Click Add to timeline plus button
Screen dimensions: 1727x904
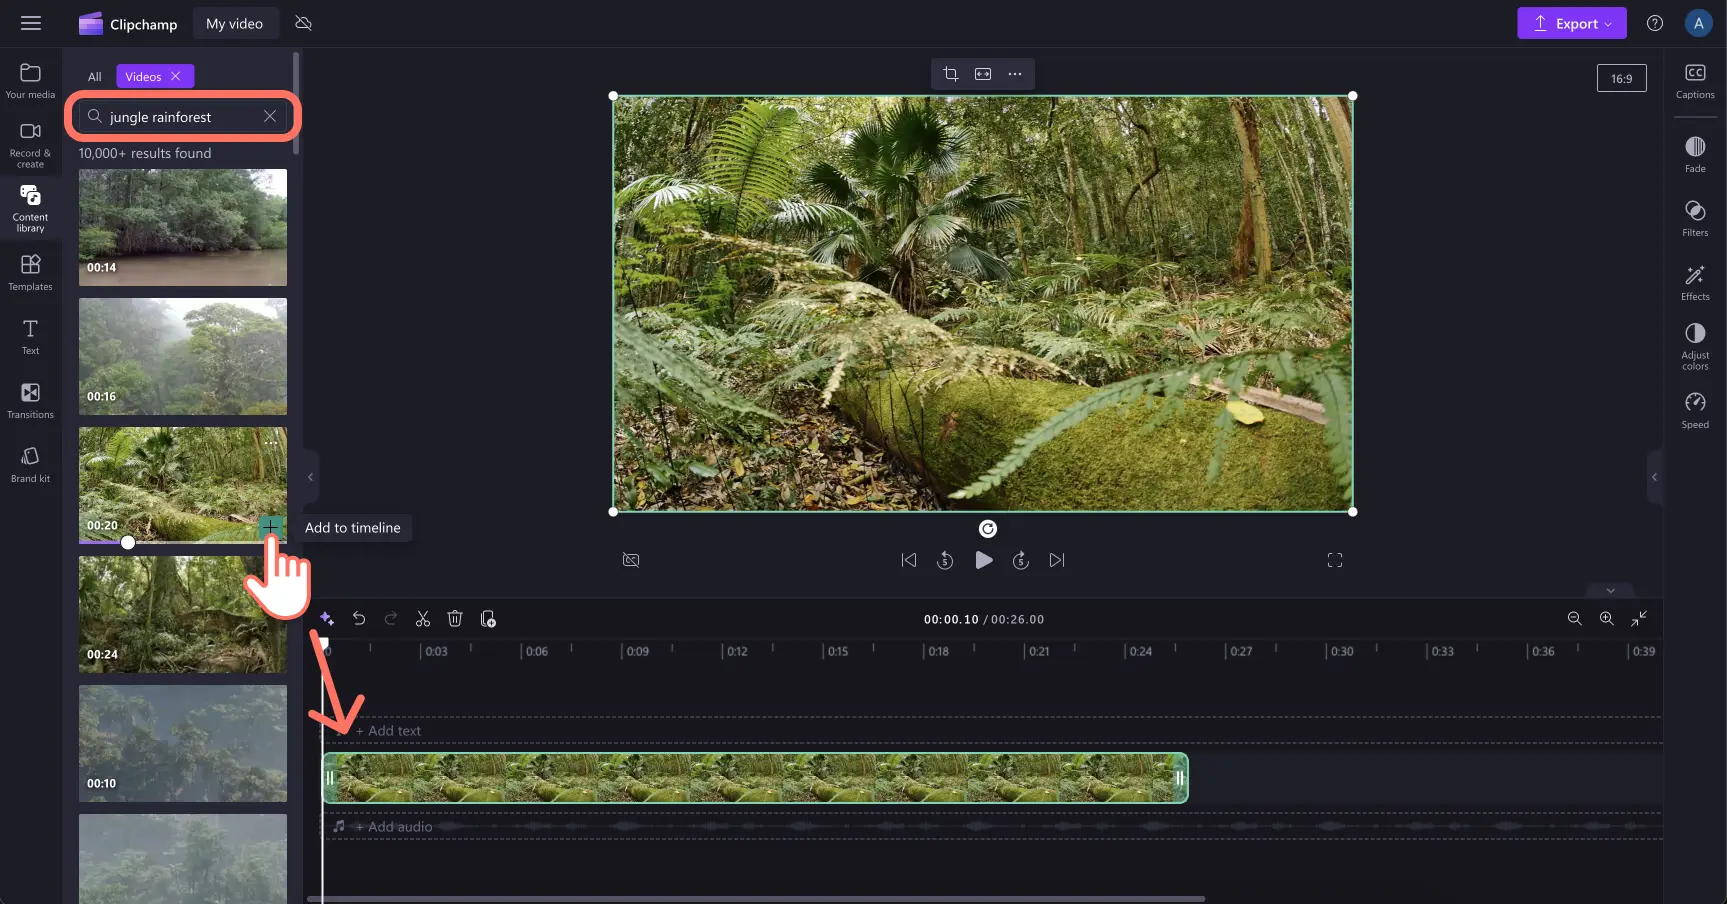click(x=270, y=527)
